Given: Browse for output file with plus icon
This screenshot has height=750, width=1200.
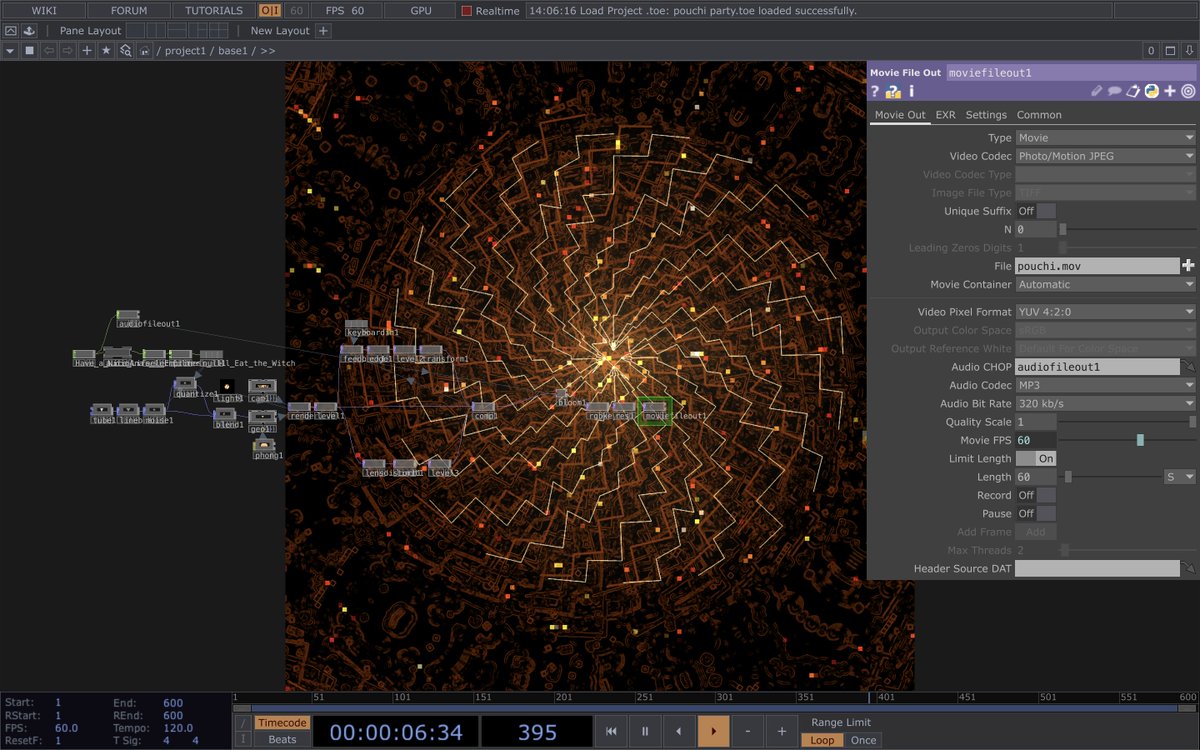Looking at the screenshot, I should [x=1188, y=266].
